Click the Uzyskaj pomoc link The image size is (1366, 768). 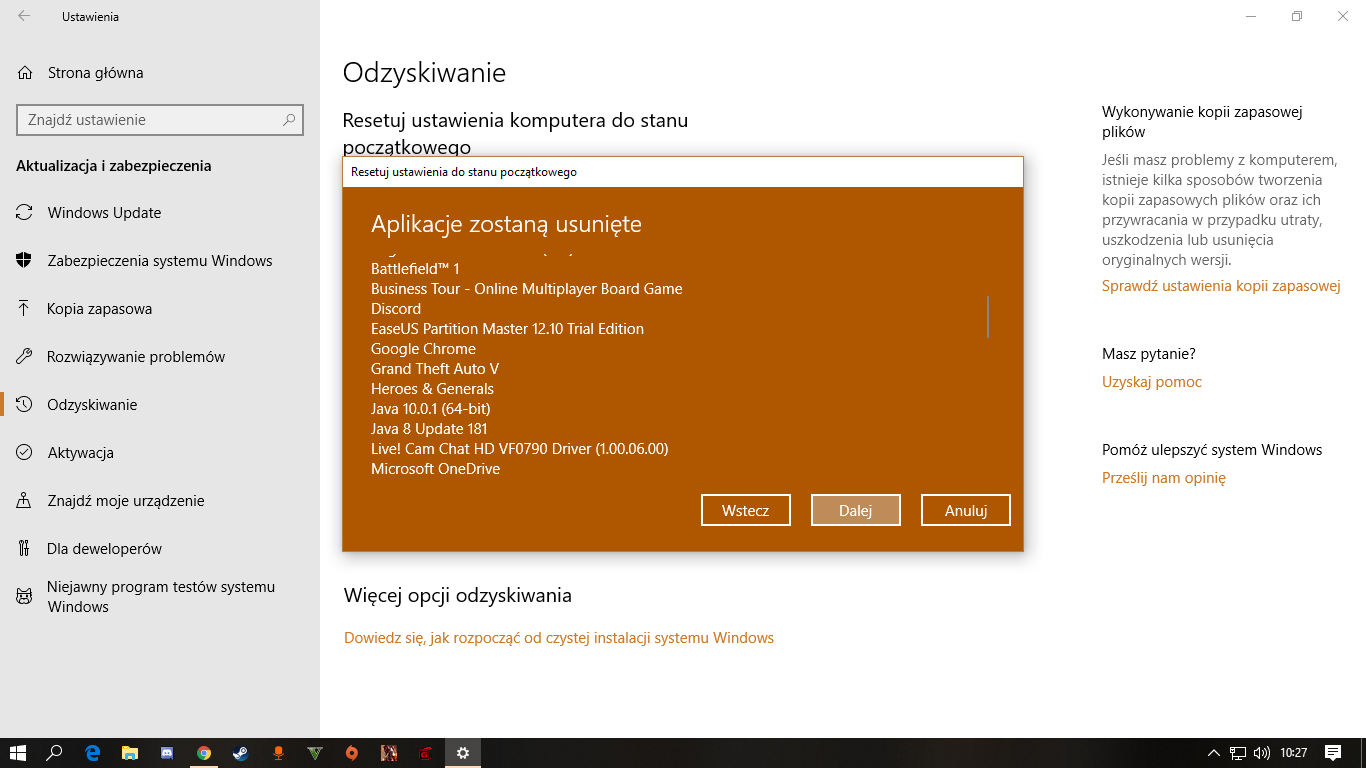tap(1152, 382)
